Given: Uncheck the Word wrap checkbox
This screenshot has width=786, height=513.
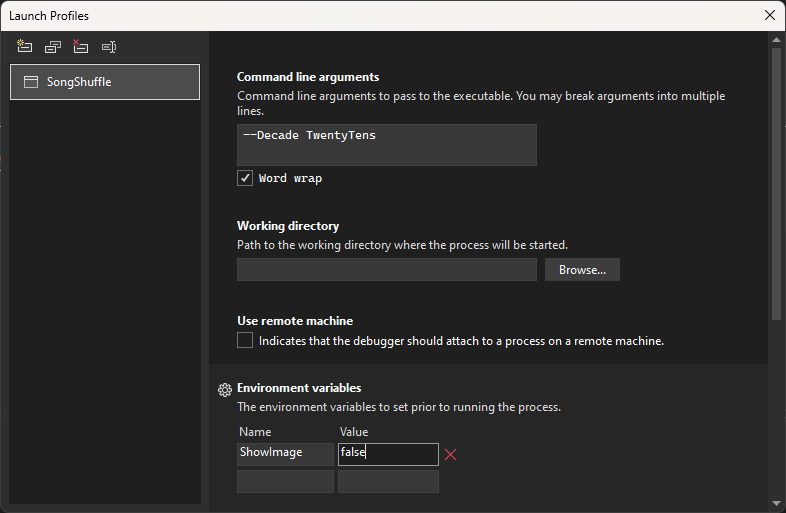Looking at the screenshot, I should point(245,178).
